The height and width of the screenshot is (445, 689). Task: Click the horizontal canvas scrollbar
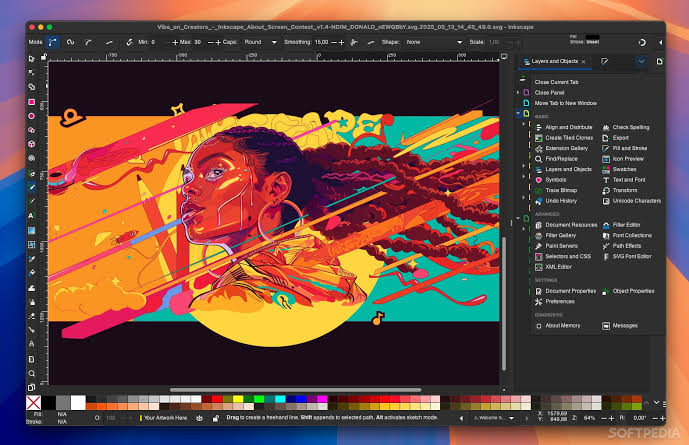(295, 389)
